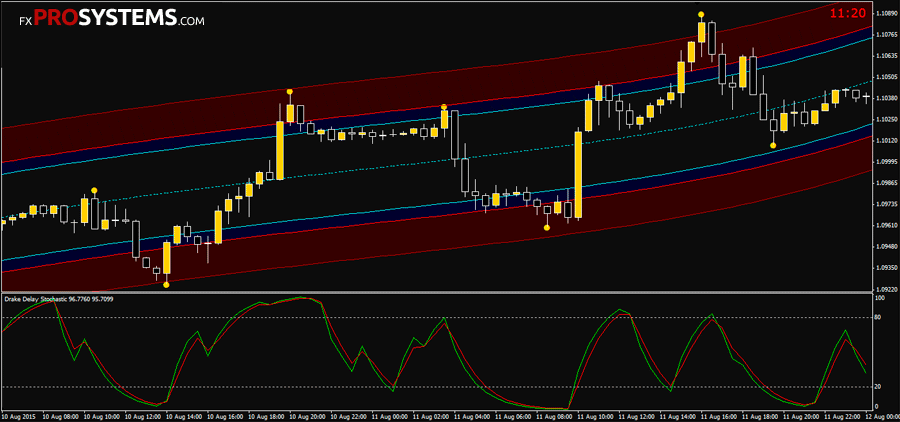The width and height of the screenshot is (900, 422).
Task: Click the red 11:20 candle timer
Action: tap(848, 13)
